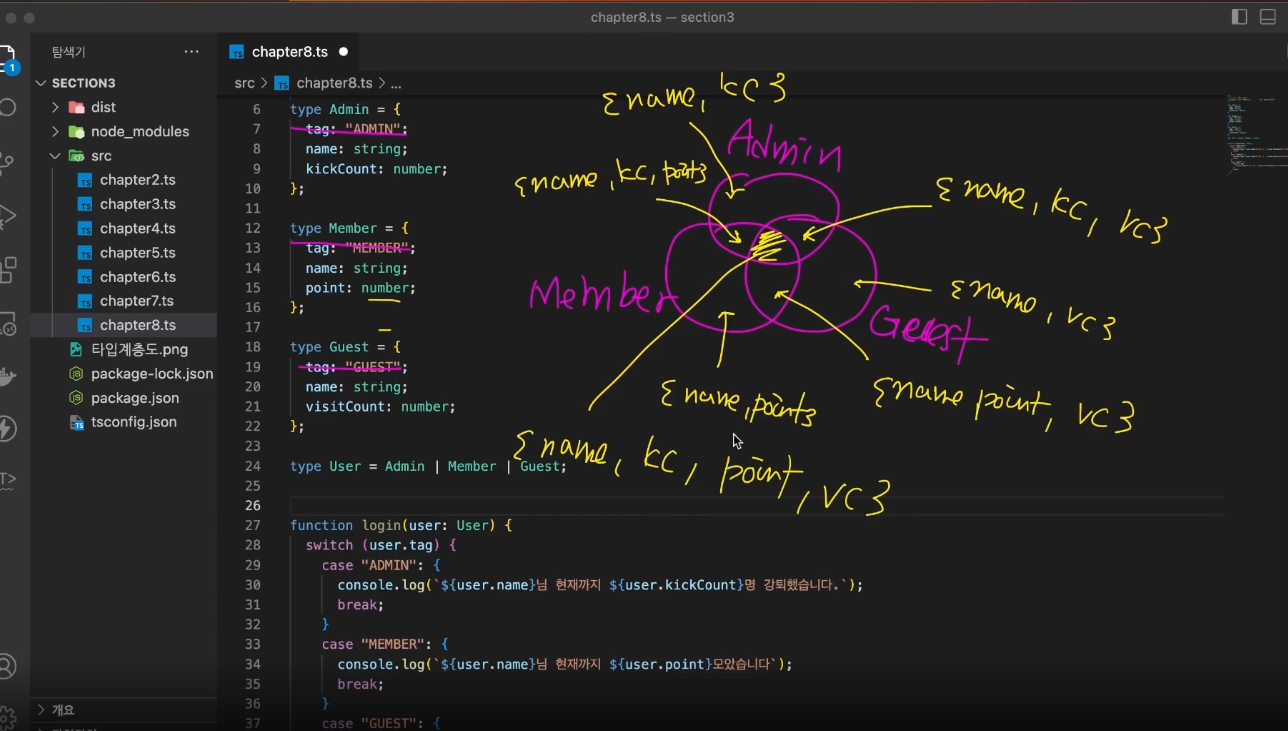Open the Manage gear icon
The width and height of the screenshot is (1288, 731).
click(x=8, y=717)
